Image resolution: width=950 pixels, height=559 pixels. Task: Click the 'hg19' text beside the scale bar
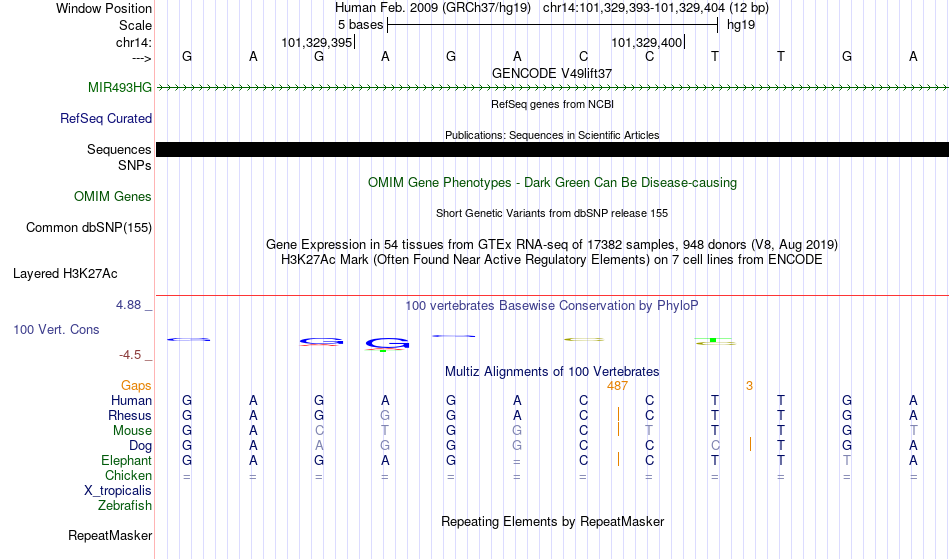[741, 25]
